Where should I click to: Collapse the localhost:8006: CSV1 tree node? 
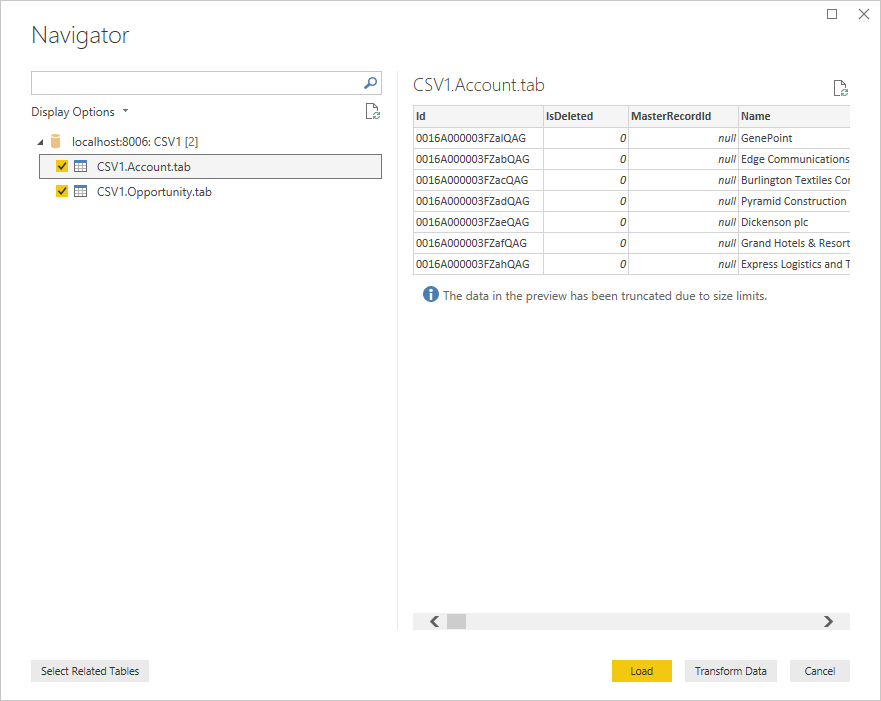point(40,142)
